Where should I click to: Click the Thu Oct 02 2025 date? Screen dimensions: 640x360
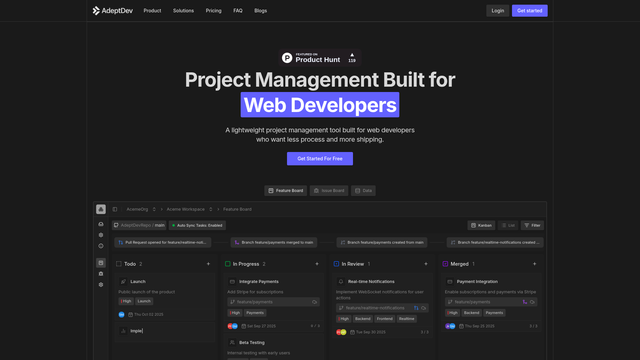coord(149,315)
